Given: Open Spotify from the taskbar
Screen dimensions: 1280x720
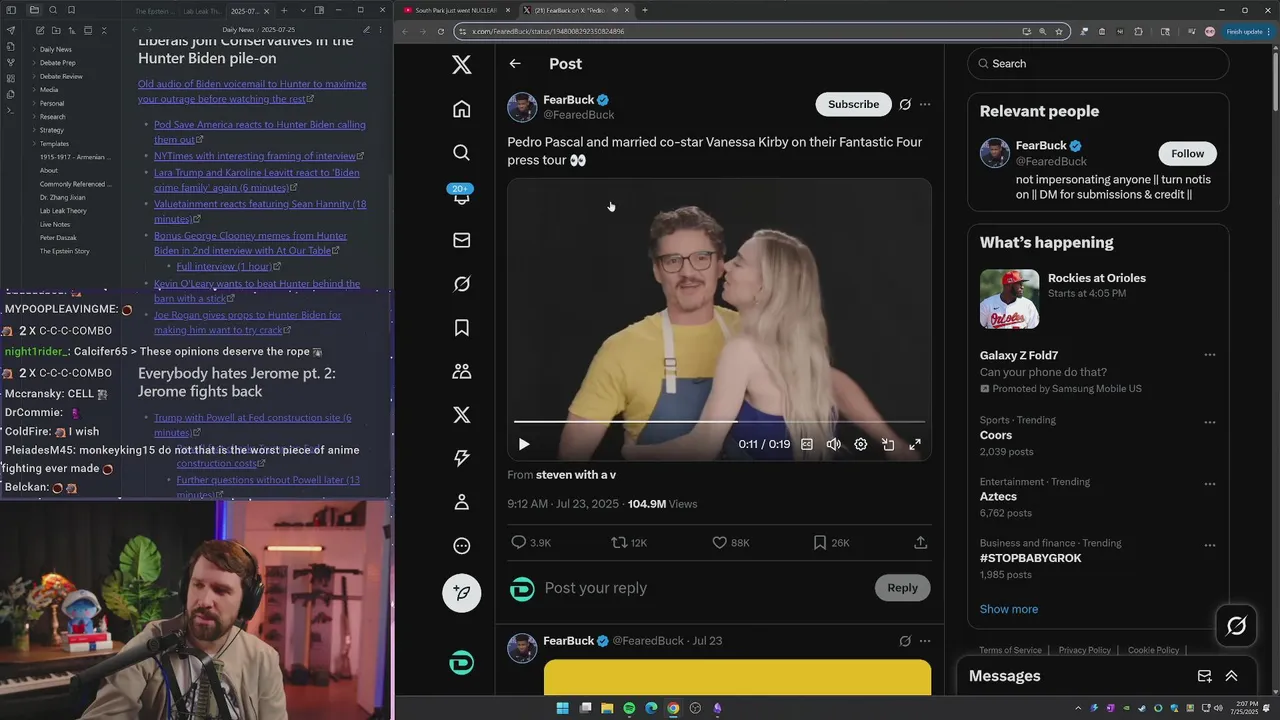Looking at the screenshot, I should 629,708.
